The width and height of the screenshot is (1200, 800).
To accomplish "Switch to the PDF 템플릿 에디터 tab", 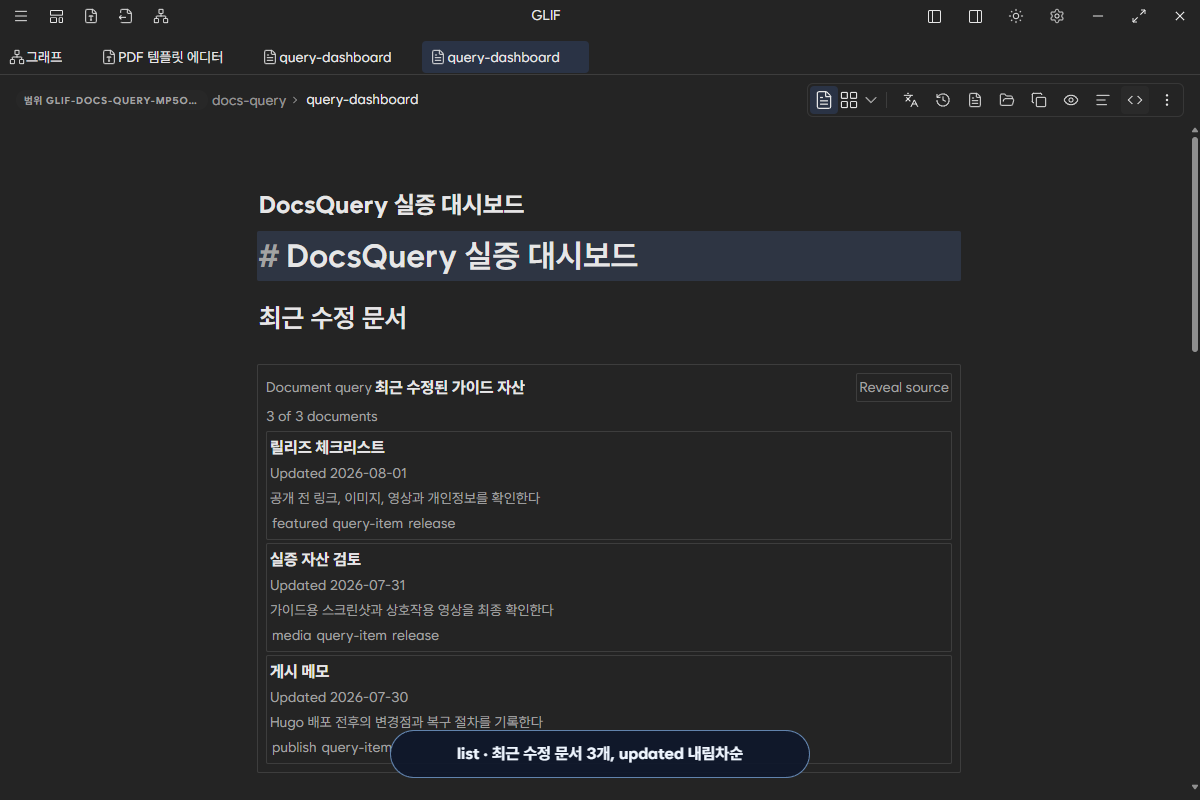I will coord(163,57).
